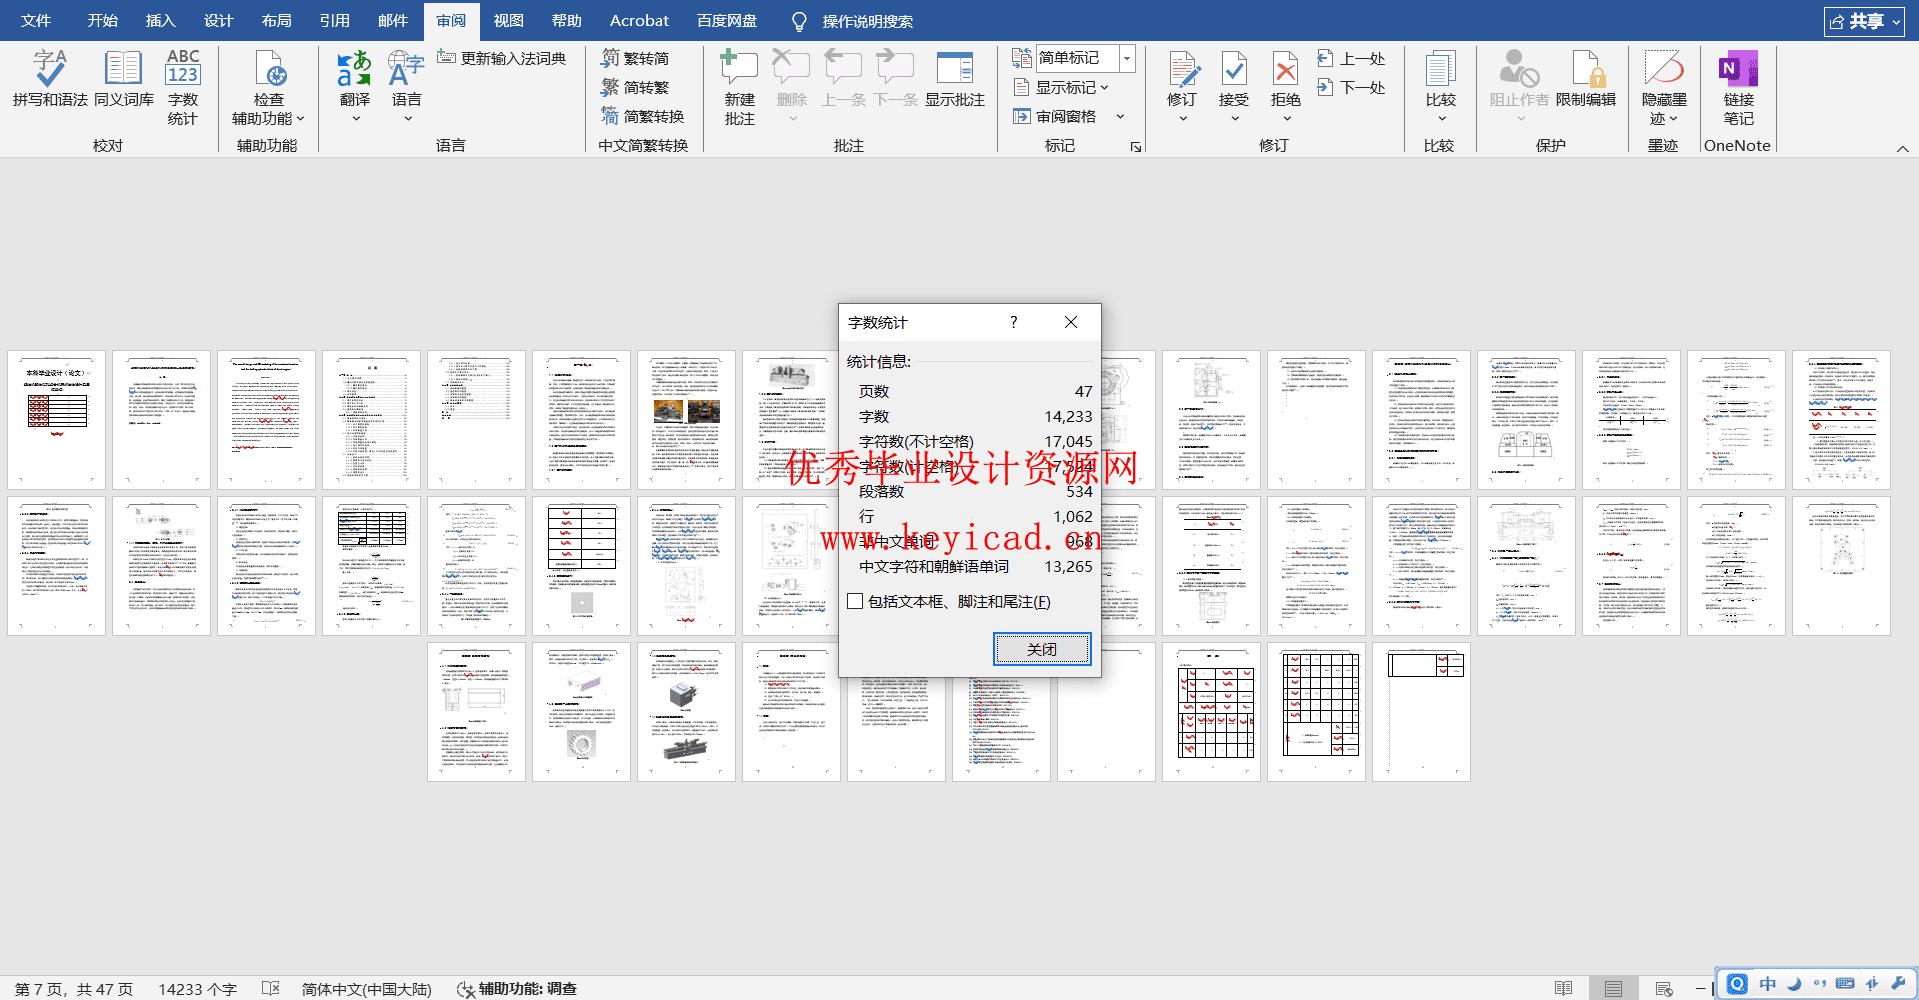Image resolution: width=1919 pixels, height=1000 pixels.
Task: Go to 下一处 next change
Action: 1351,87
